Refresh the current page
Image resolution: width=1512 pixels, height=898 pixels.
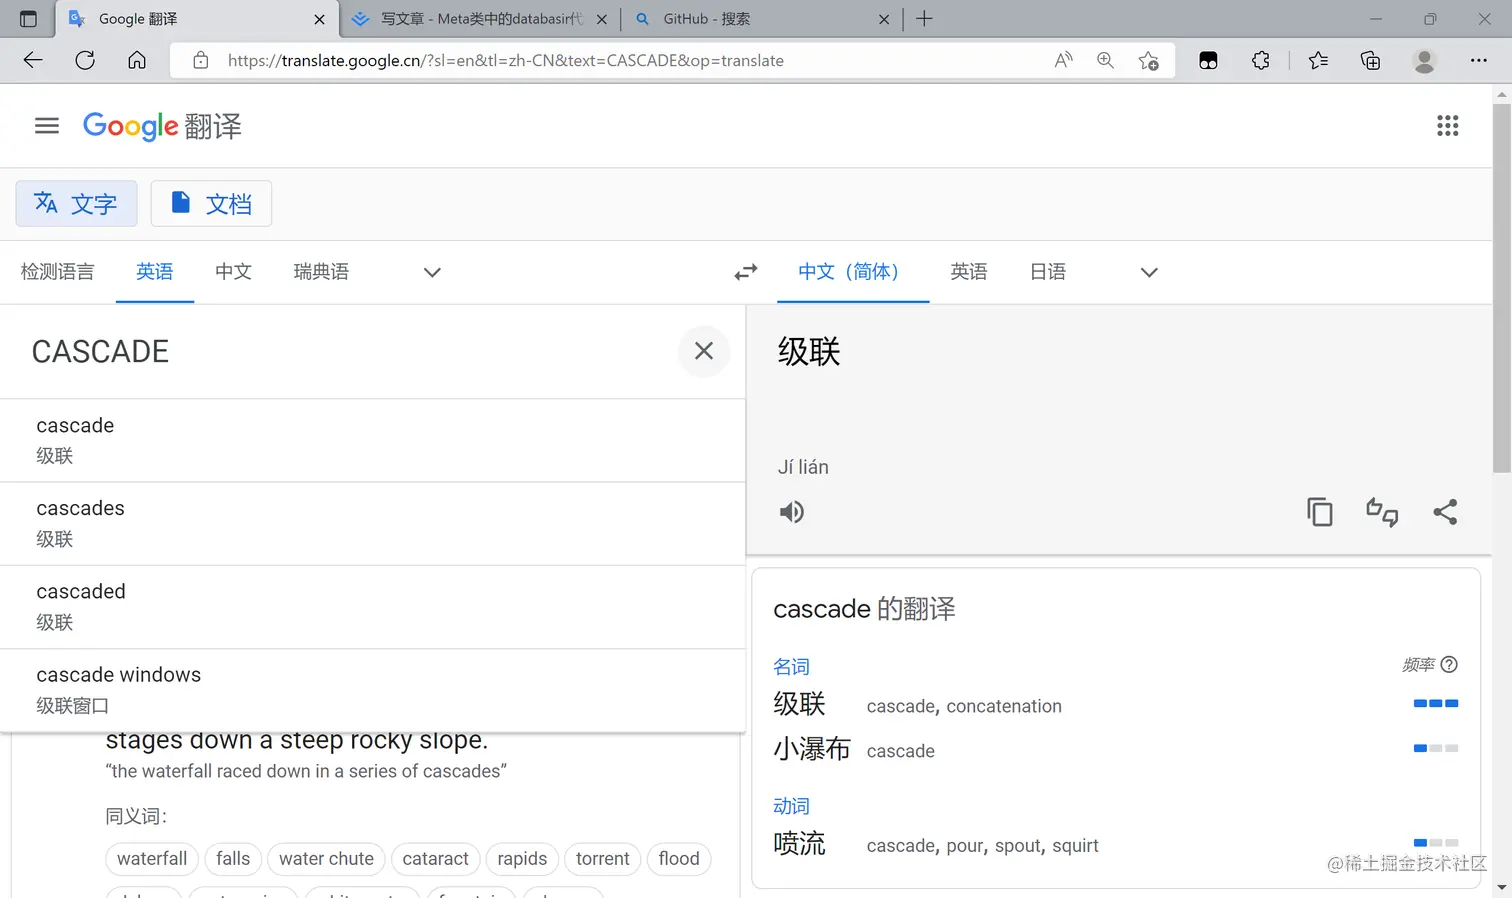coord(85,60)
